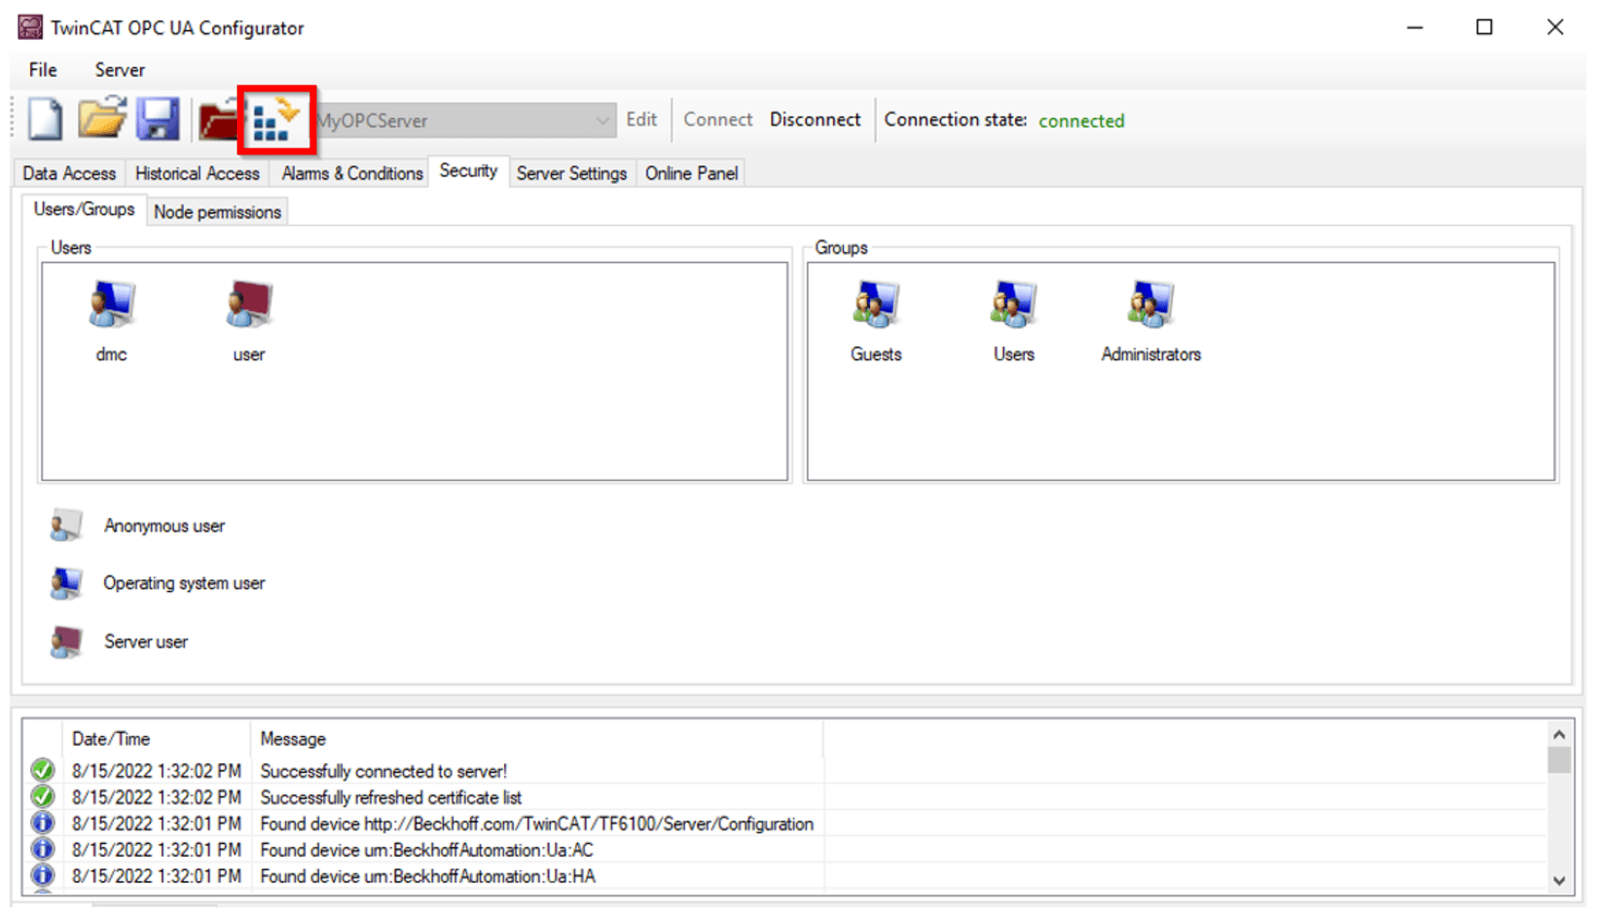Activate configuration with blue squares icon
This screenshot has height=917, width=1600.
coord(276,120)
